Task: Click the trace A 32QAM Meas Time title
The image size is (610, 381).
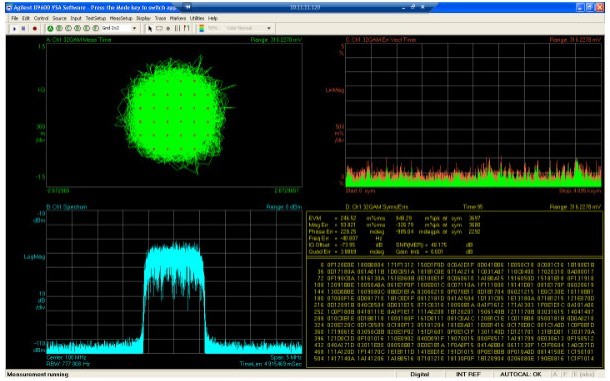Action: point(79,40)
